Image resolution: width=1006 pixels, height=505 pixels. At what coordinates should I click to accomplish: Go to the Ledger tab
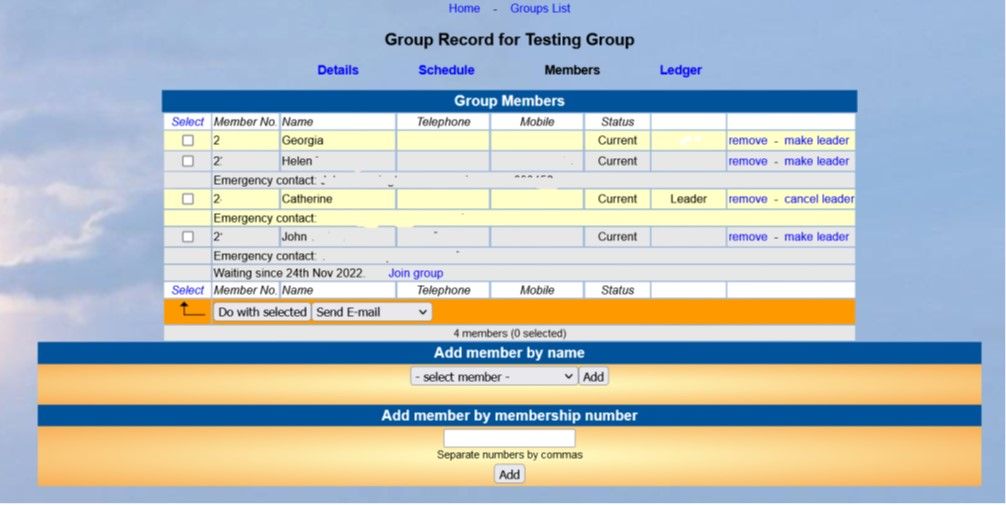(x=680, y=70)
